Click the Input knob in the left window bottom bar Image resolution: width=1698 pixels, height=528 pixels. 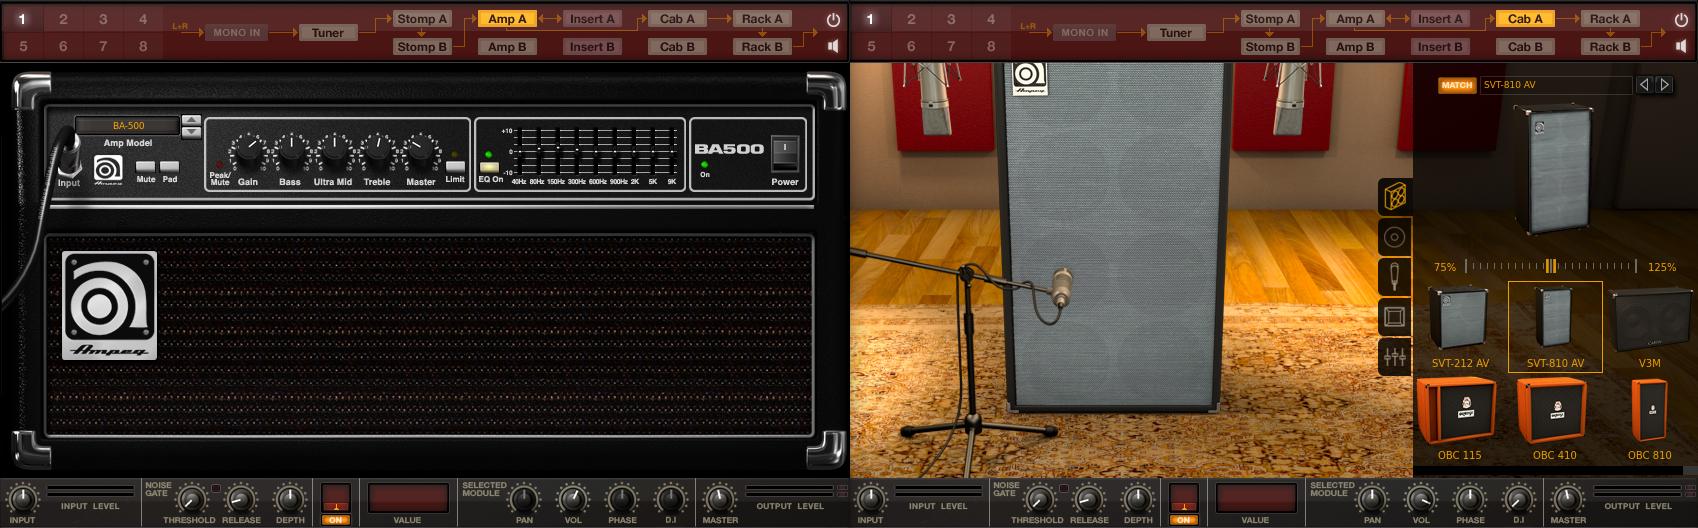22,498
